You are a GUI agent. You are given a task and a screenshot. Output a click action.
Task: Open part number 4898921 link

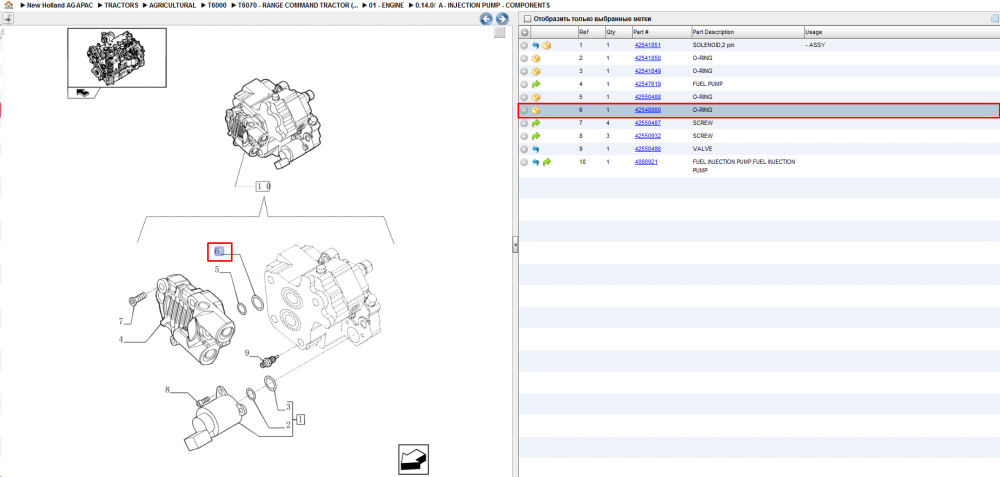click(645, 162)
